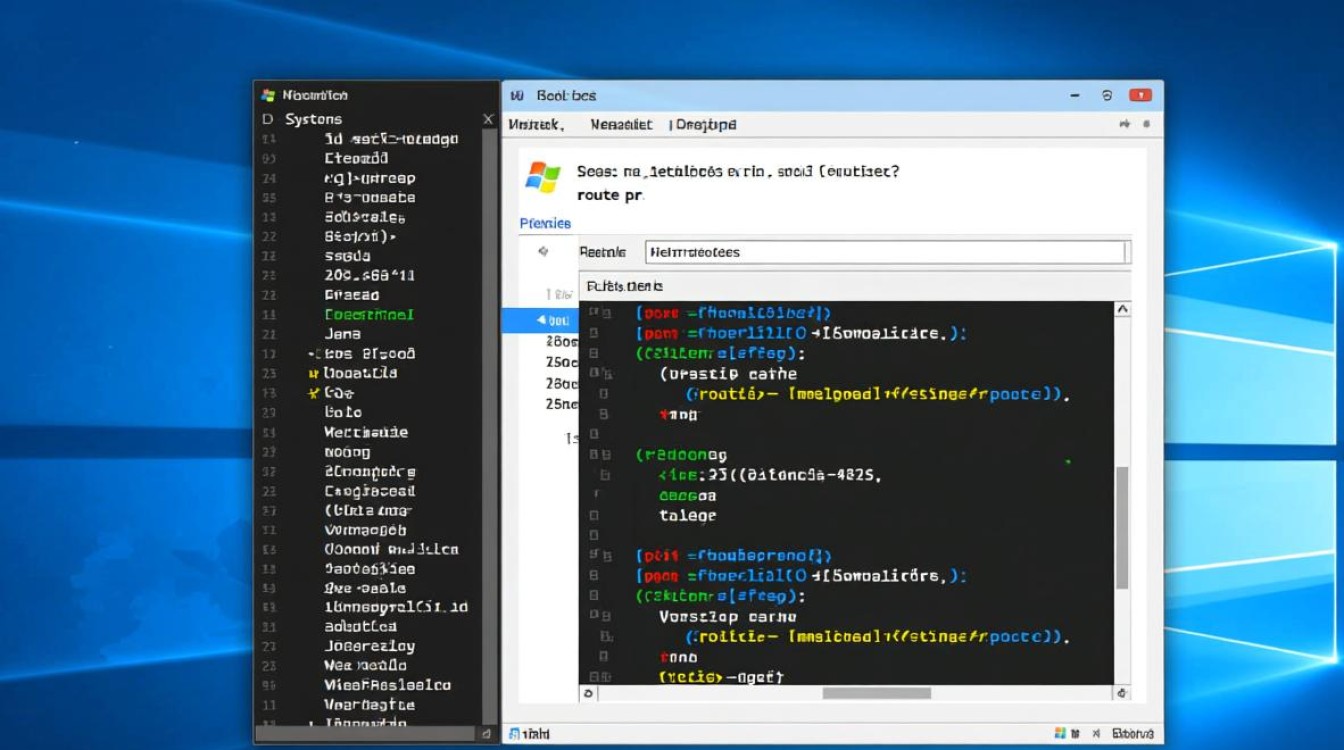Click the small icon beside the Reetnle label

click(x=544, y=252)
